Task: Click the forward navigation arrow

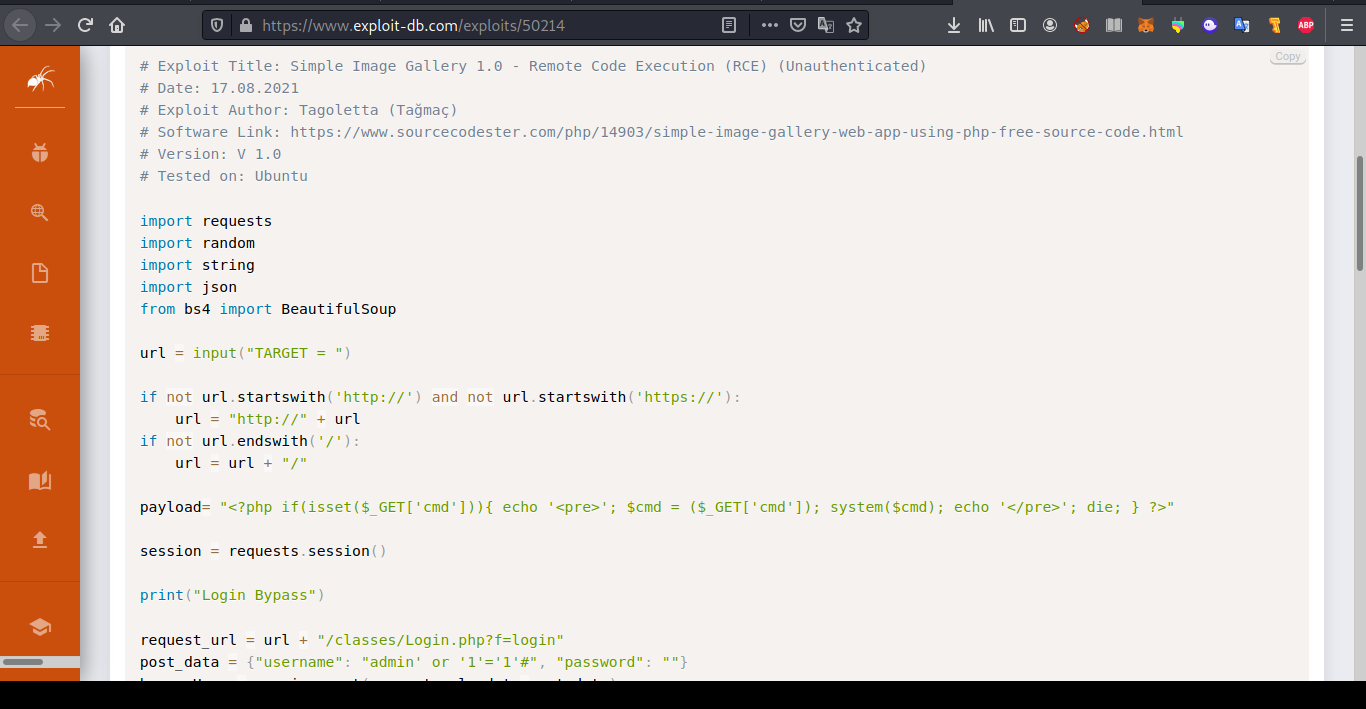Action: pos(54,25)
